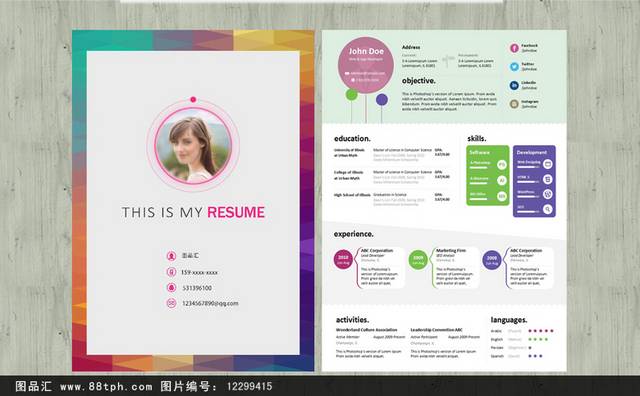Click the Software skill icon below Ai

click(502, 196)
